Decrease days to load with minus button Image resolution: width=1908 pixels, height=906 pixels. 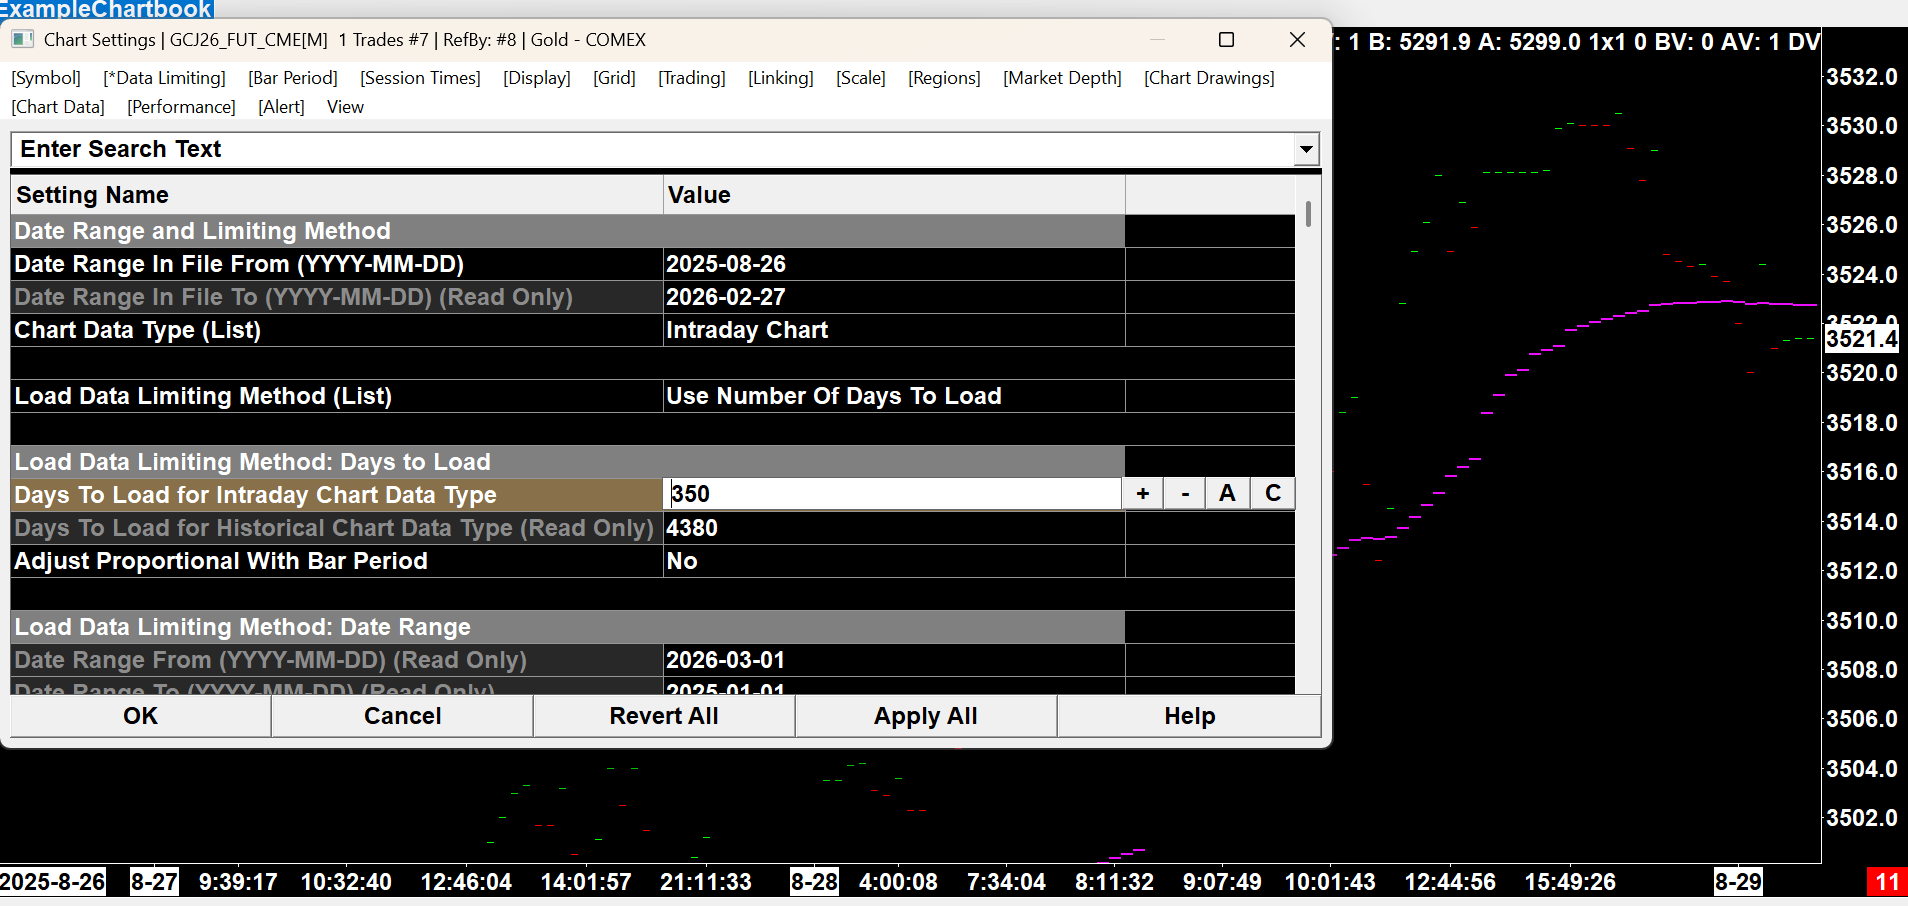[x=1185, y=494]
